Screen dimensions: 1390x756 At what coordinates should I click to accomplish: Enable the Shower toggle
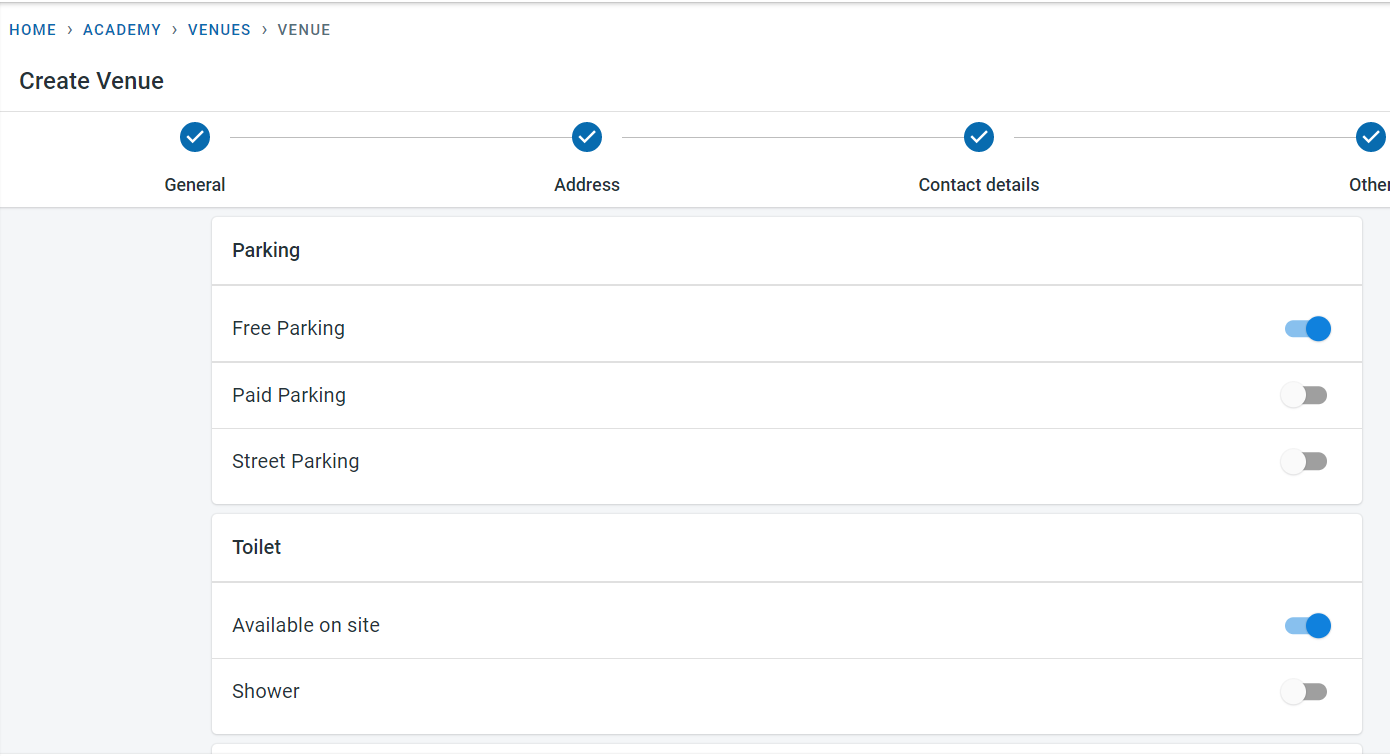tap(1304, 692)
